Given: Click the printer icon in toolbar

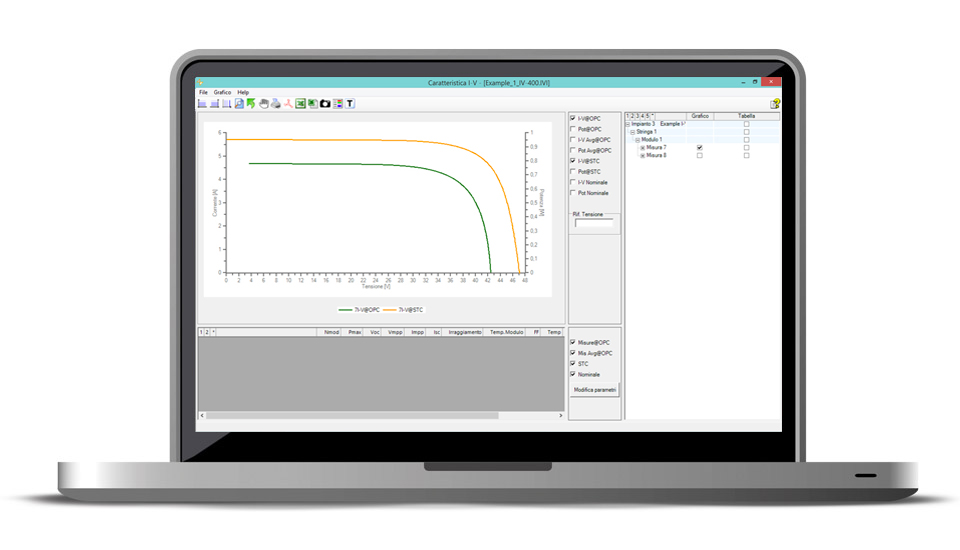Looking at the screenshot, I should point(275,103).
